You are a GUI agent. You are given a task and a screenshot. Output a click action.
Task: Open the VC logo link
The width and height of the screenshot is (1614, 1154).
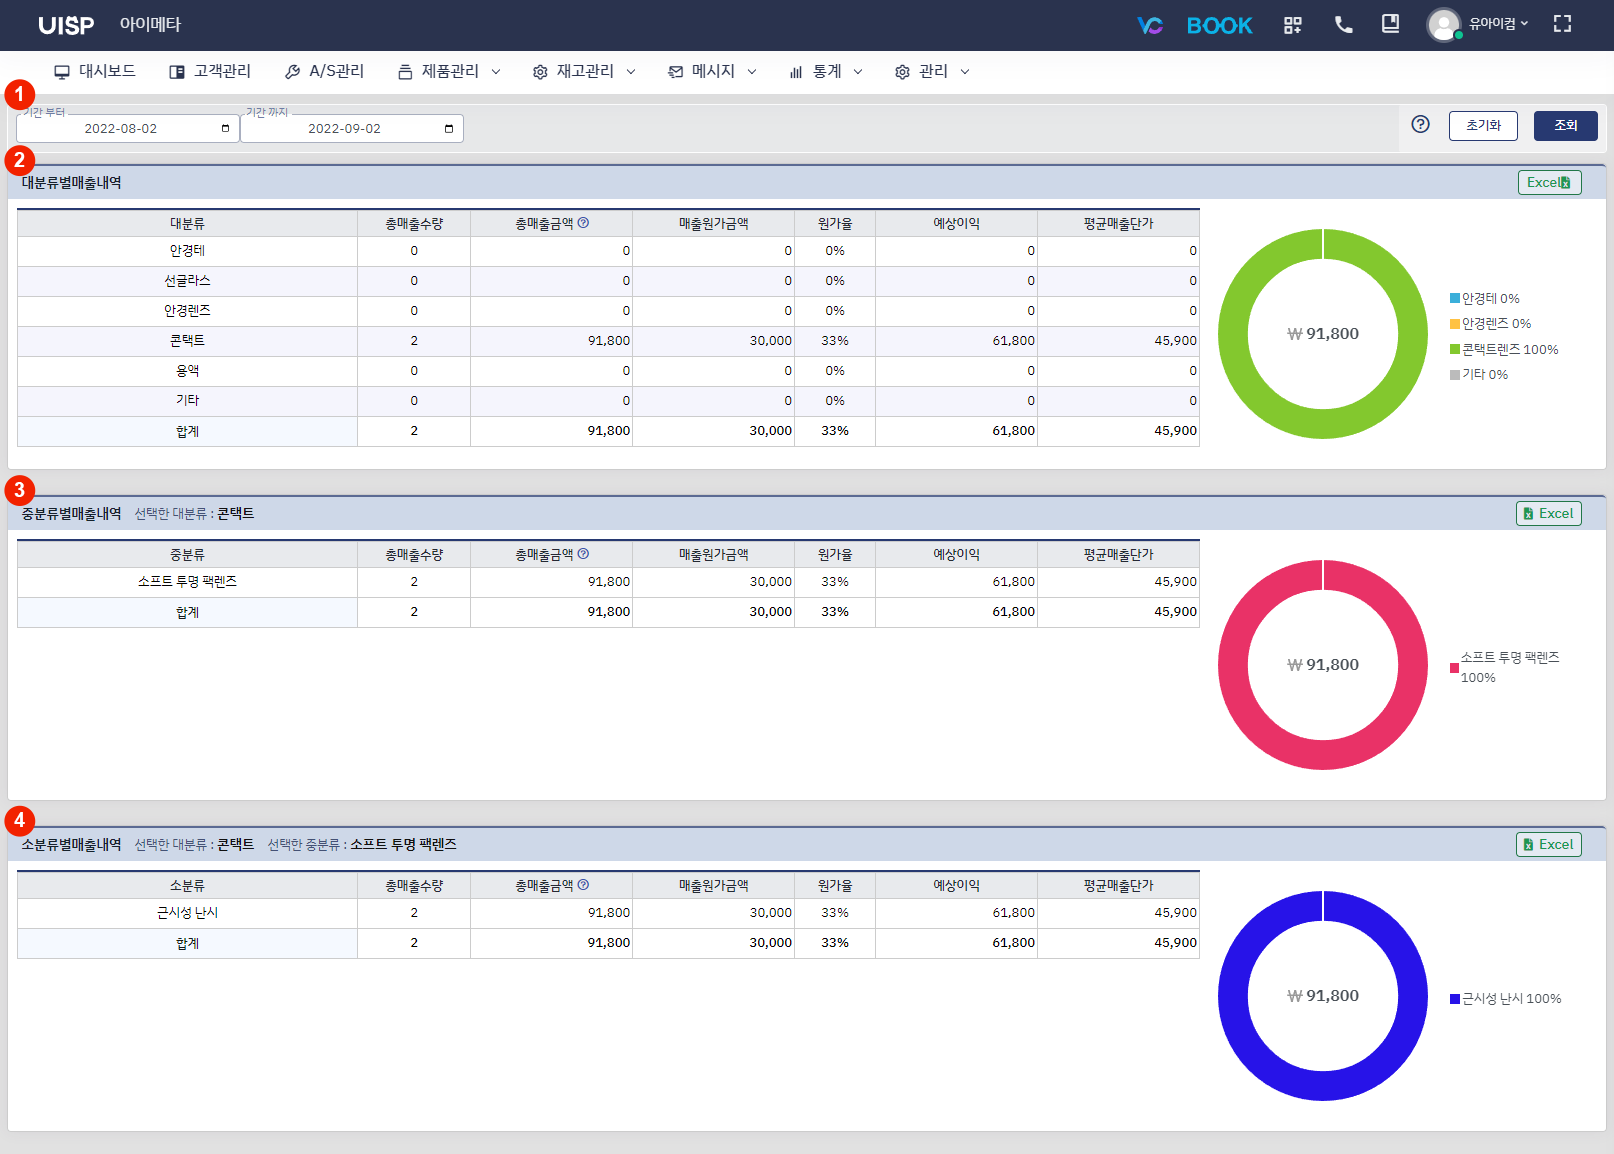click(1150, 25)
